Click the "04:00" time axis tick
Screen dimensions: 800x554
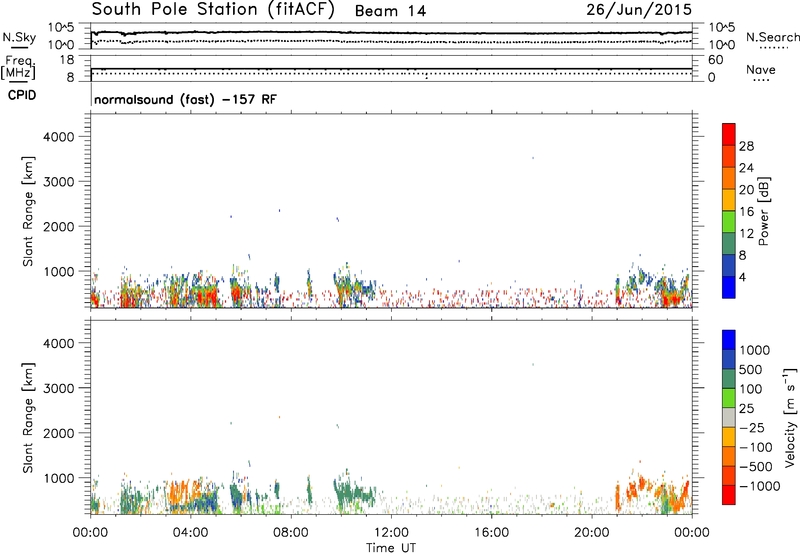191,533
